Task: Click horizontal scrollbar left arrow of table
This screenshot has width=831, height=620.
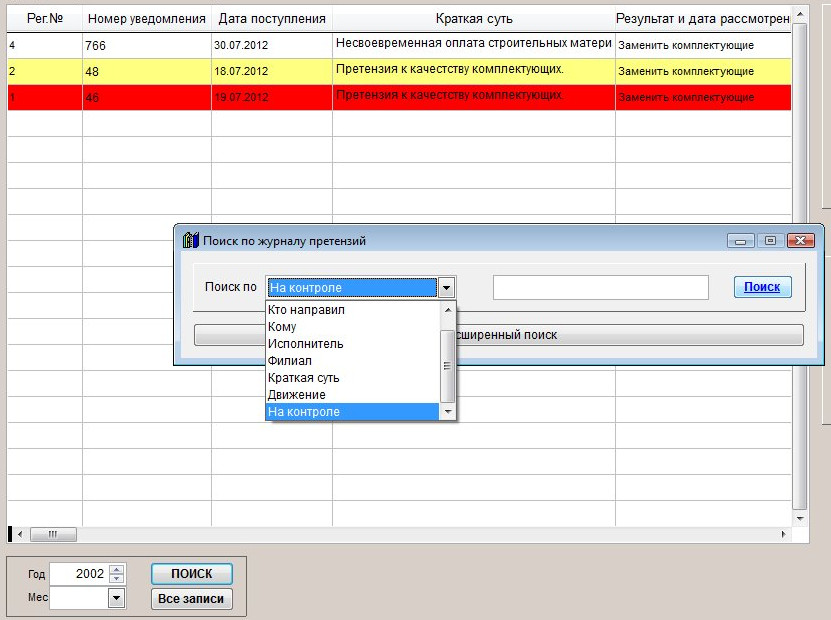Action: tap(20, 534)
